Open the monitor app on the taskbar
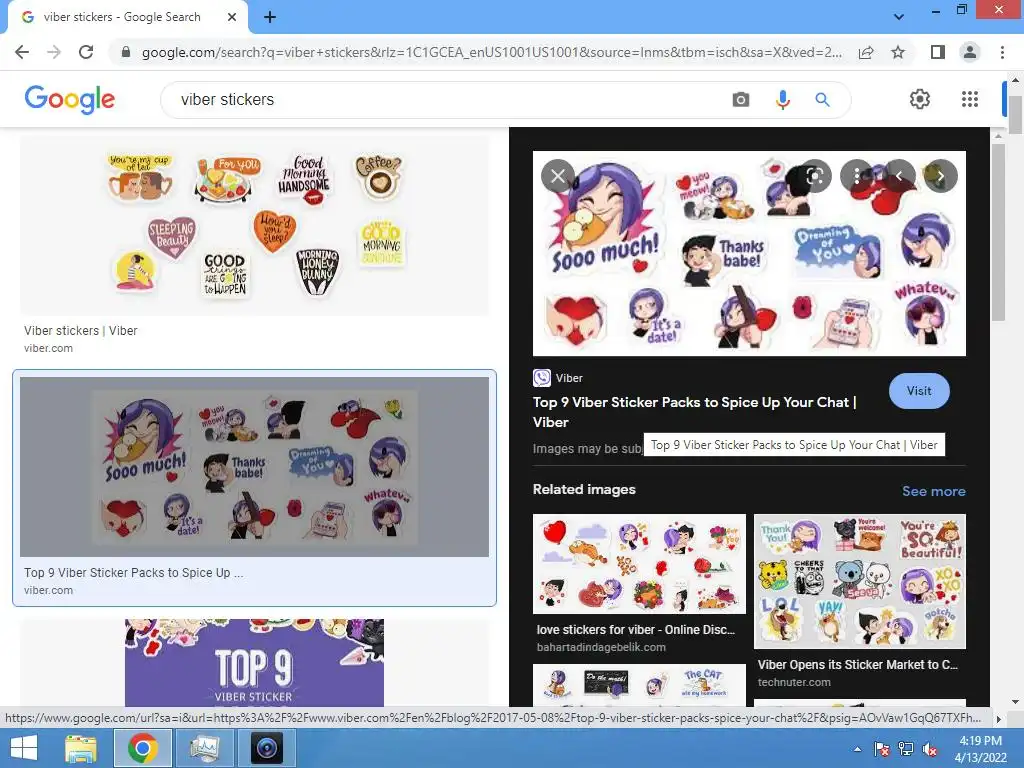This screenshot has height=768, width=1024. pyautogui.click(x=204, y=748)
